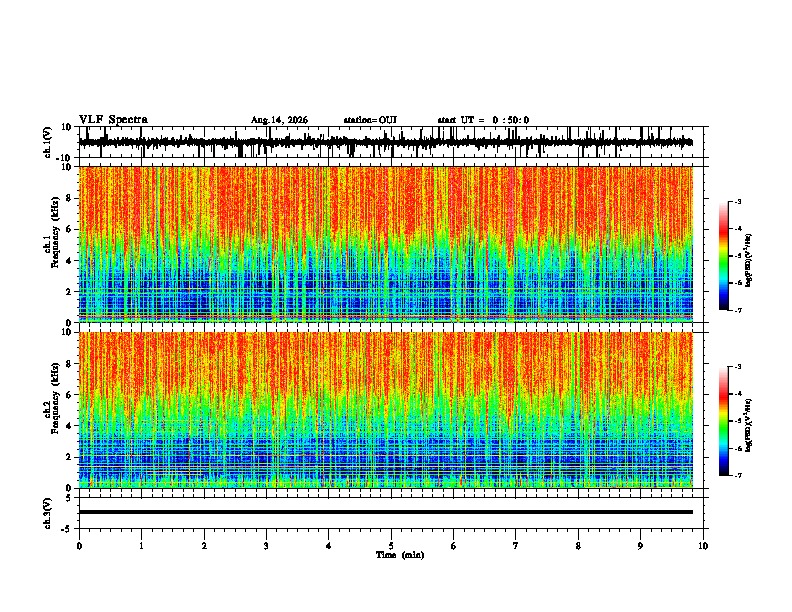The width and height of the screenshot is (792, 612).
Task: Click the "0" tick on the time axis
Action: pos(79,546)
